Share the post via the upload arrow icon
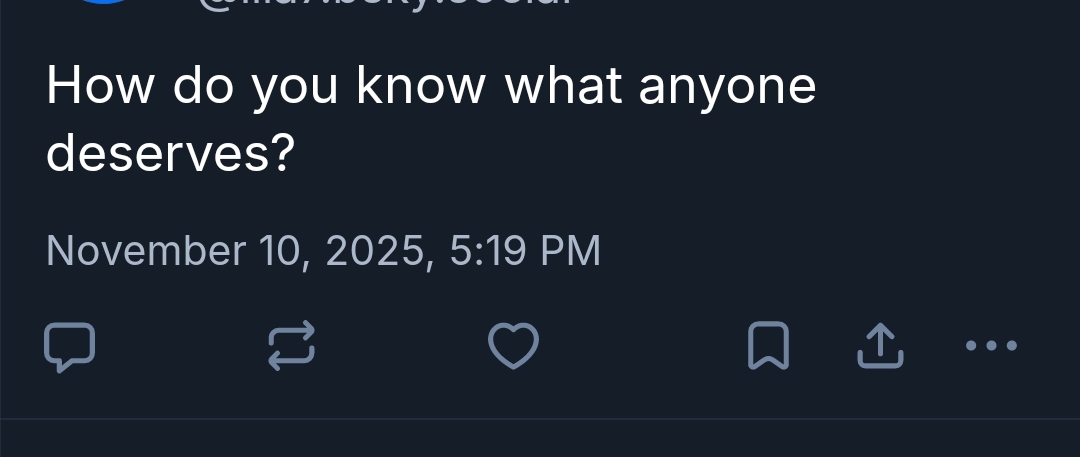The height and width of the screenshot is (457, 1080). pos(881,346)
